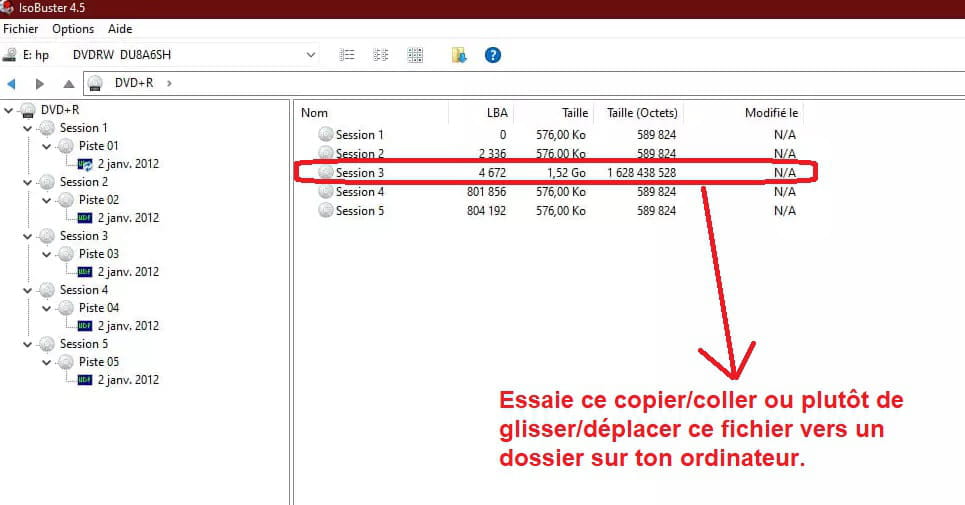Viewport: 965px width, 505px height.
Task: Click disc icon of Session 2 list row
Action: click(x=326, y=153)
